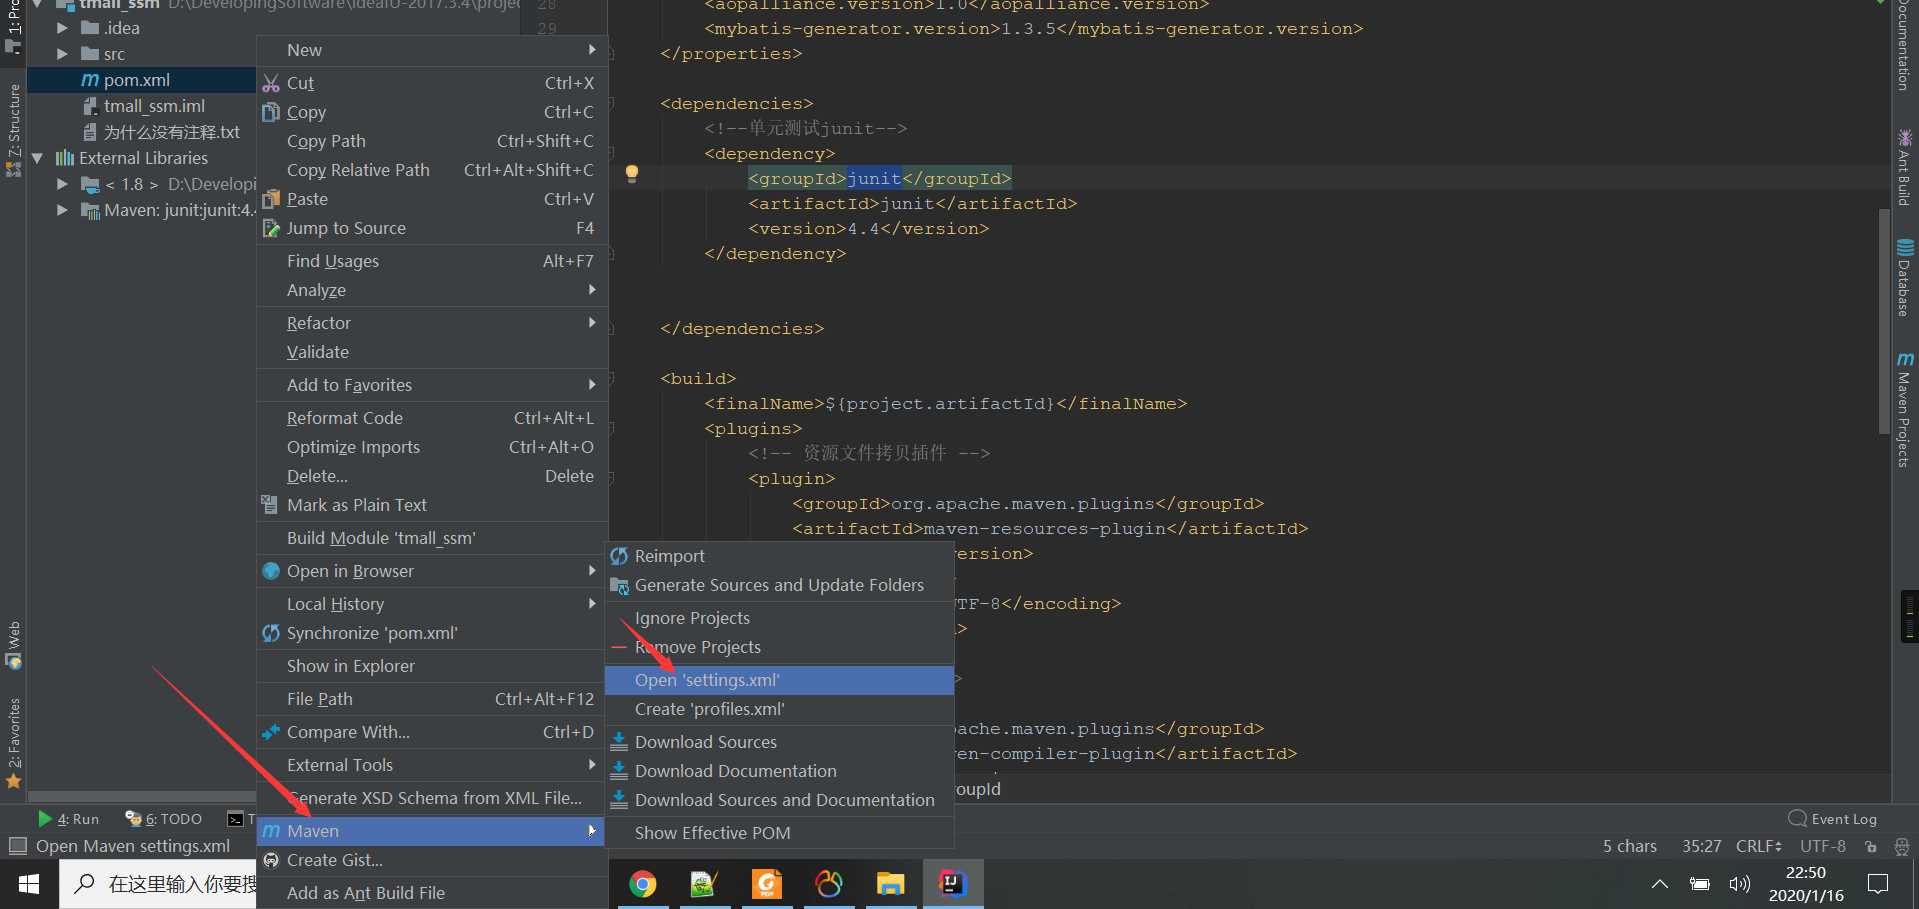Expand the src folder
The width and height of the screenshot is (1919, 909).
(62, 54)
